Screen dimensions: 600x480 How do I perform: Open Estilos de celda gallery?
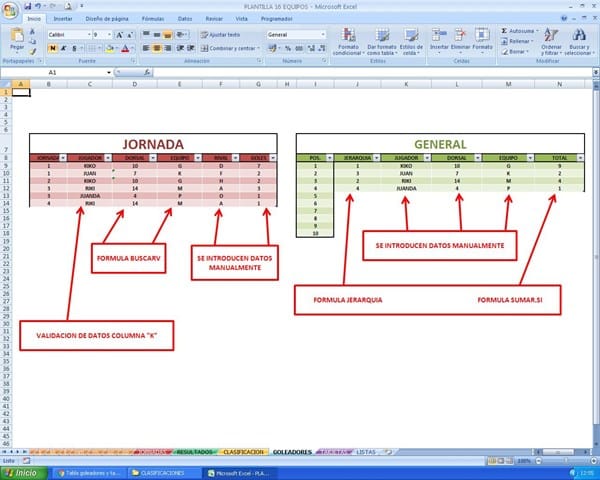[x=411, y=41]
